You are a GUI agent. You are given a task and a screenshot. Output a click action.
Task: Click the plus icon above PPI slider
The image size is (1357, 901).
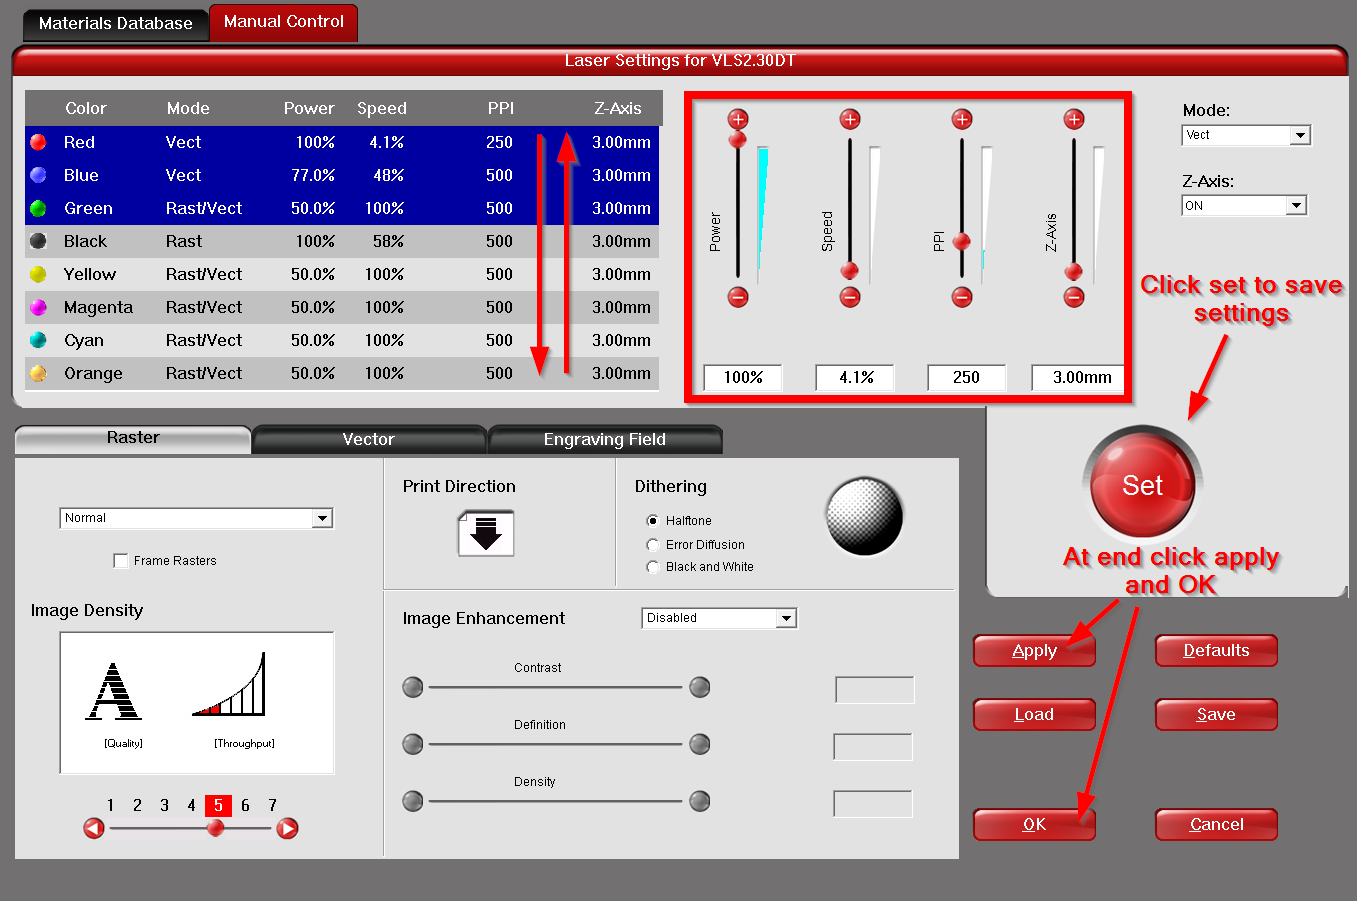(x=962, y=119)
